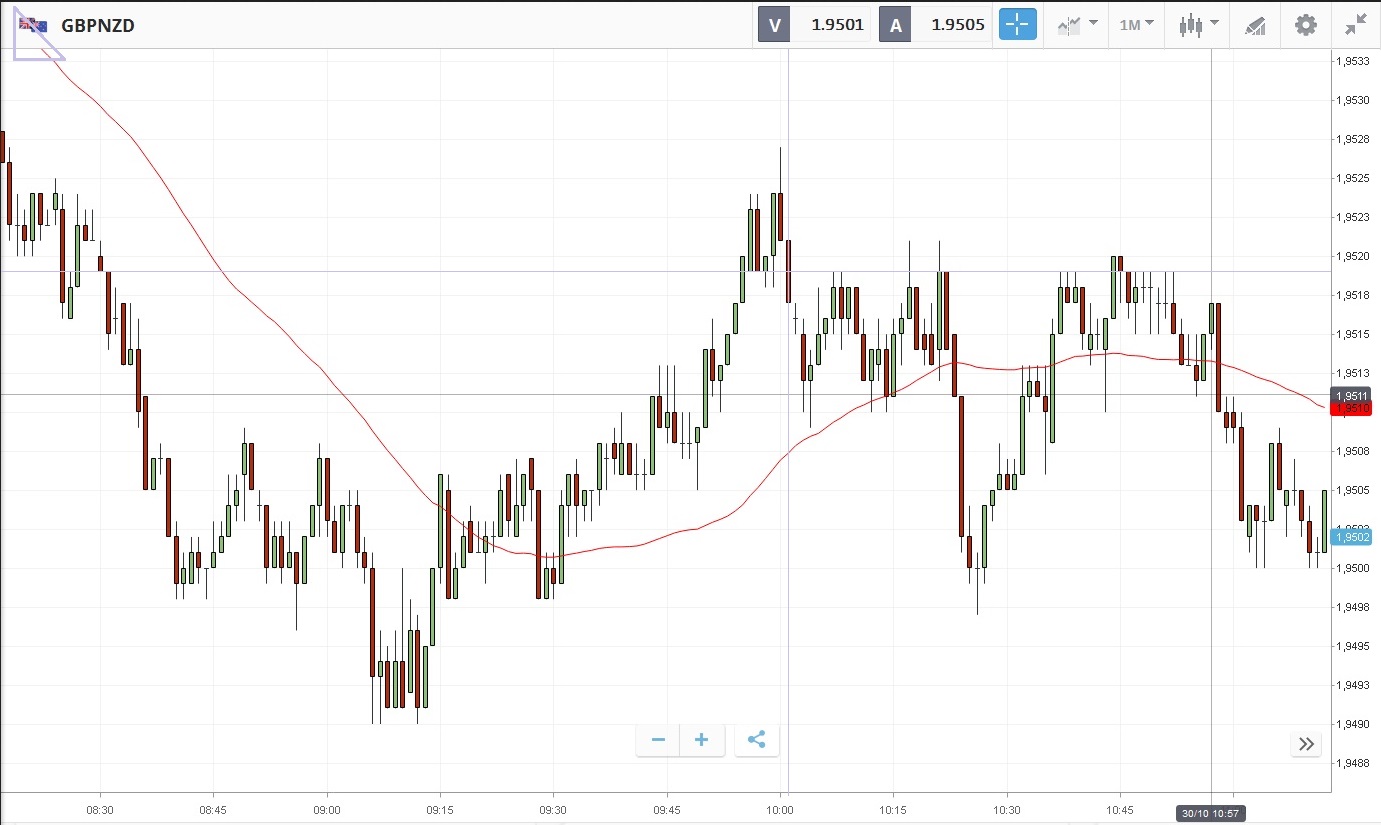Open the drawing tools icon

(1255, 25)
